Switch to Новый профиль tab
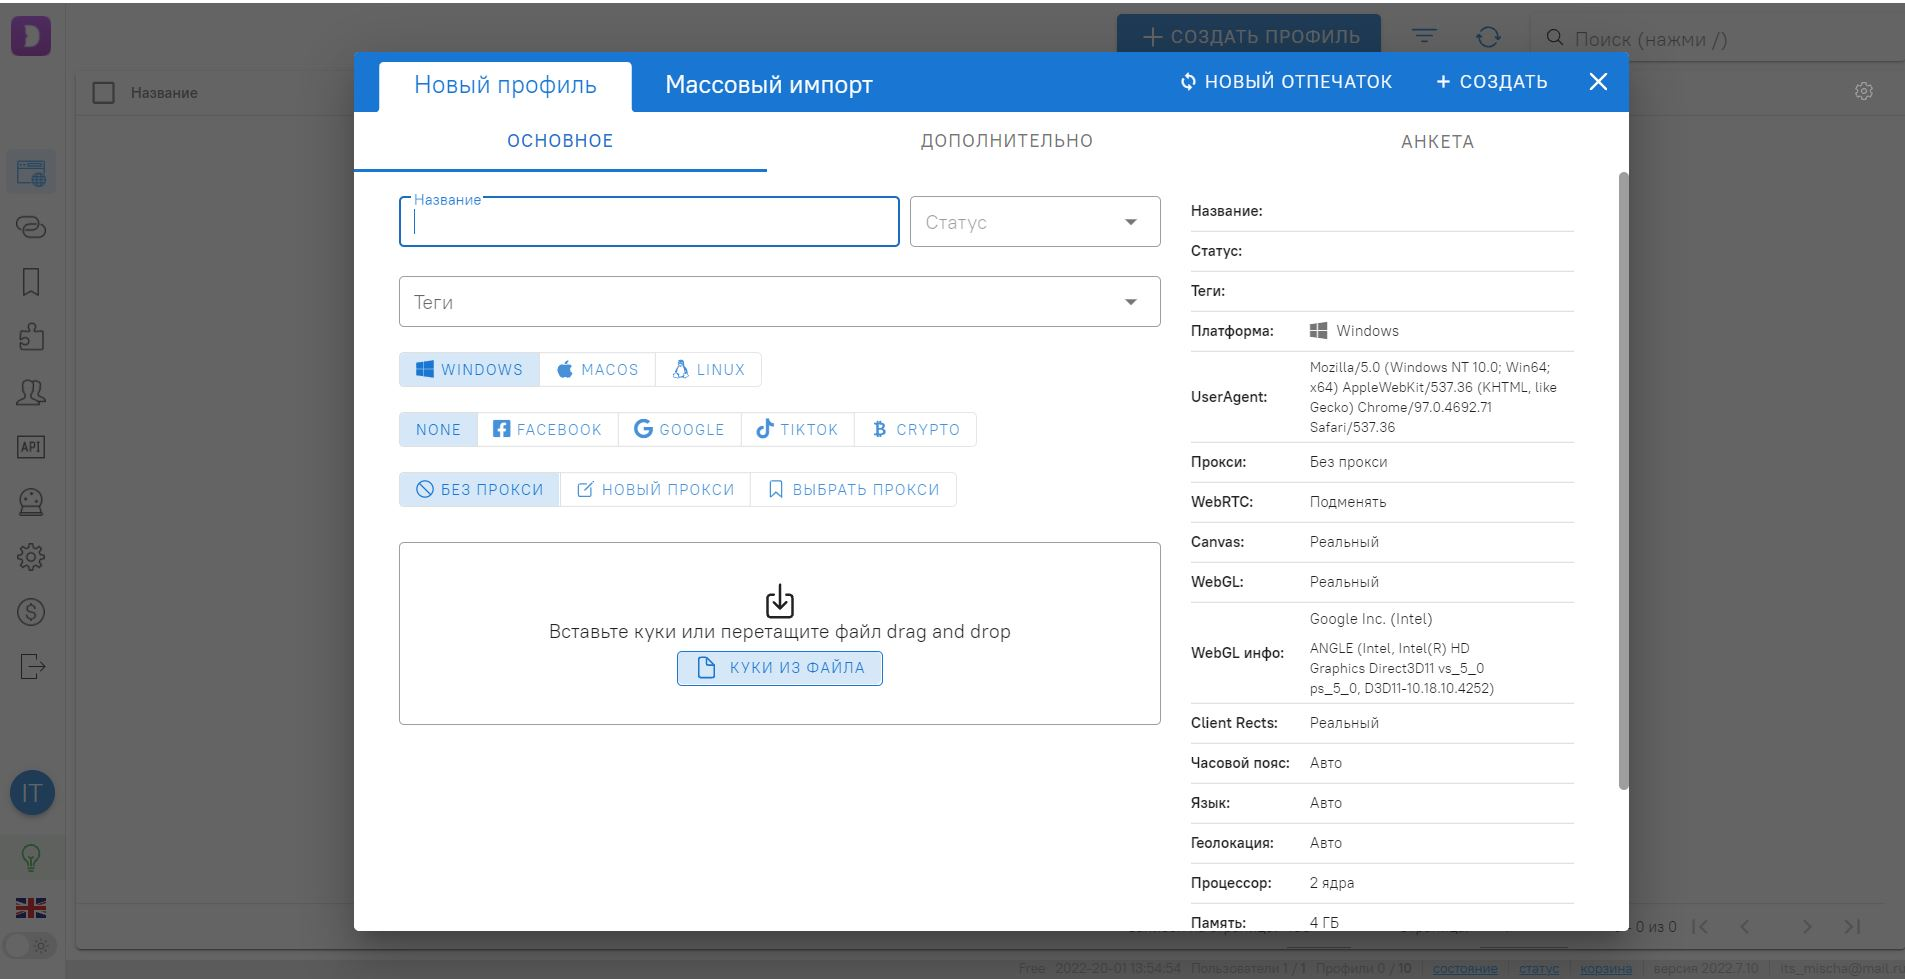 505,85
